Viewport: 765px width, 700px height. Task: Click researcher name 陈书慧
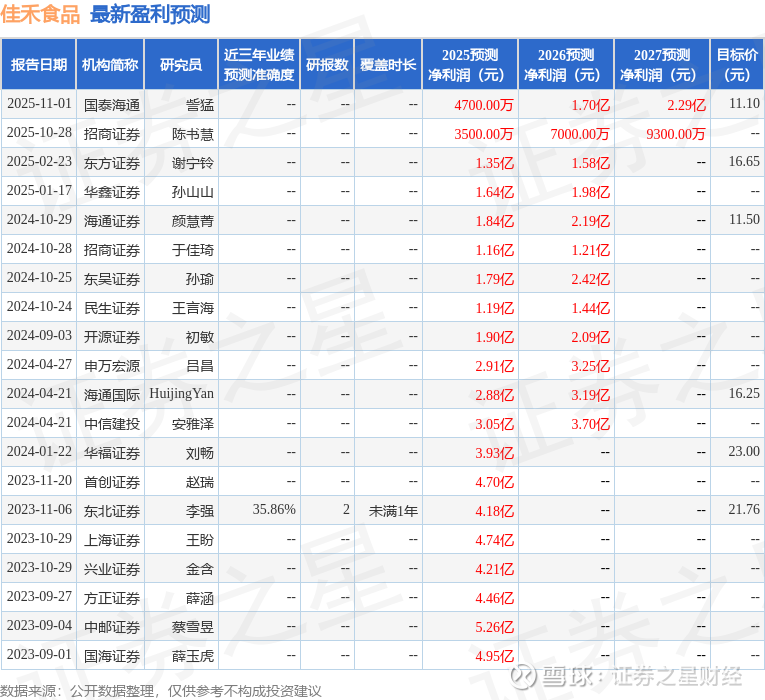pyautogui.click(x=193, y=134)
